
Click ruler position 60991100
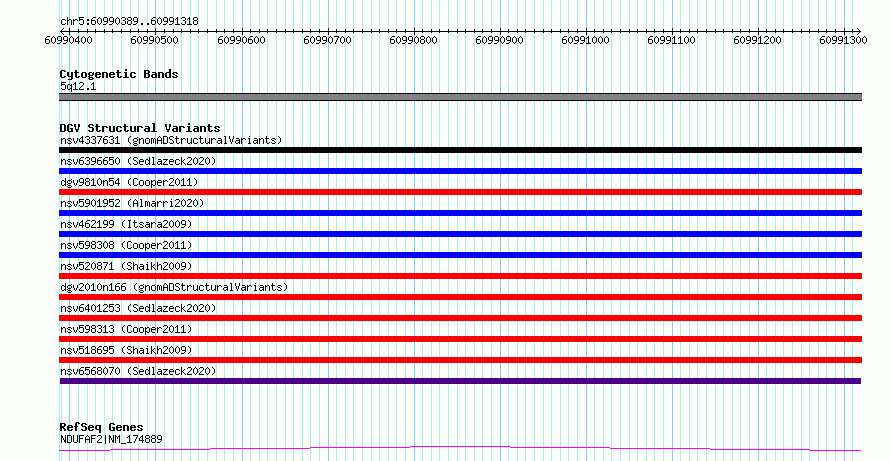(671, 40)
